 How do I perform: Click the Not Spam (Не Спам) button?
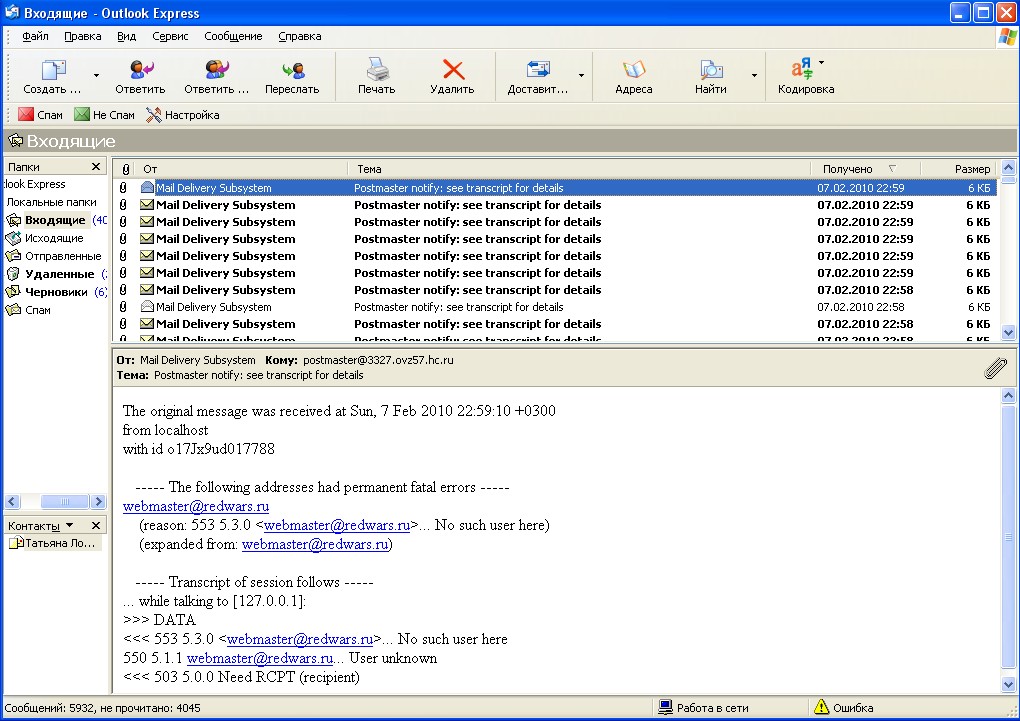[x=104, y=115]
